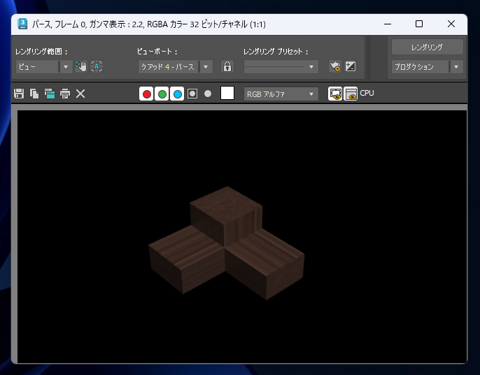Minimize the rendered frame window

(x=387, y=24)
